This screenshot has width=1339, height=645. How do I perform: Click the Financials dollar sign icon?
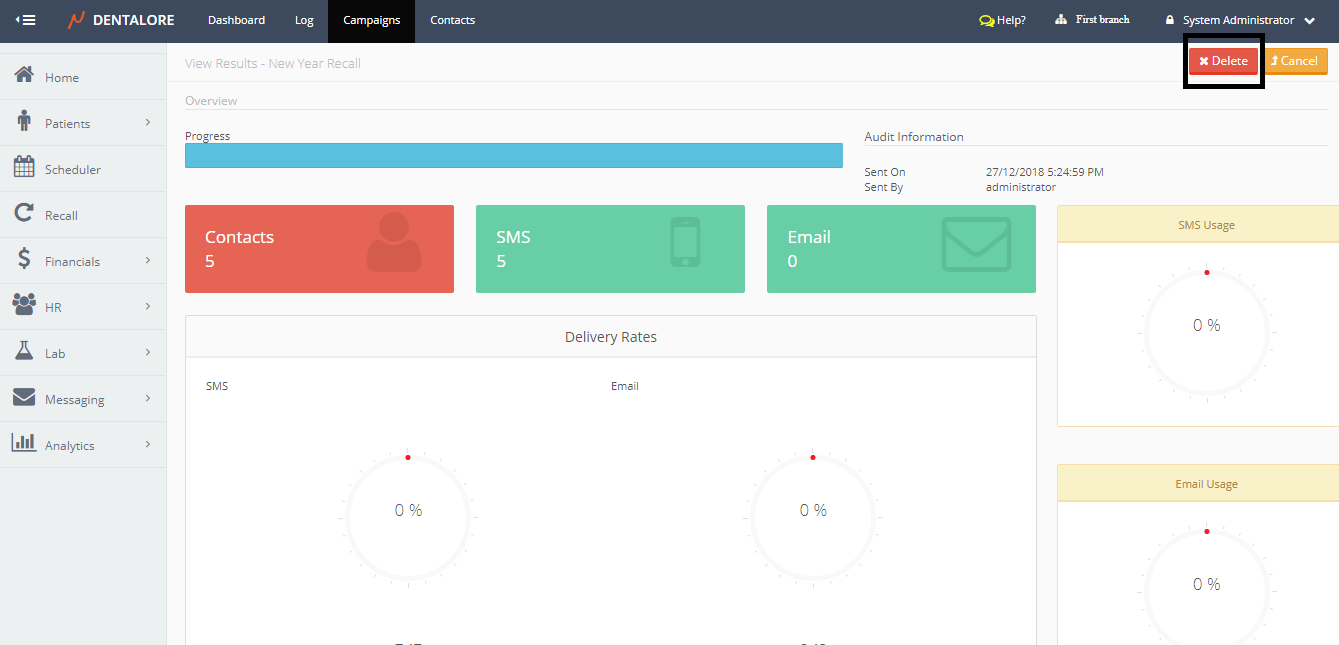(x=24, y=260)
